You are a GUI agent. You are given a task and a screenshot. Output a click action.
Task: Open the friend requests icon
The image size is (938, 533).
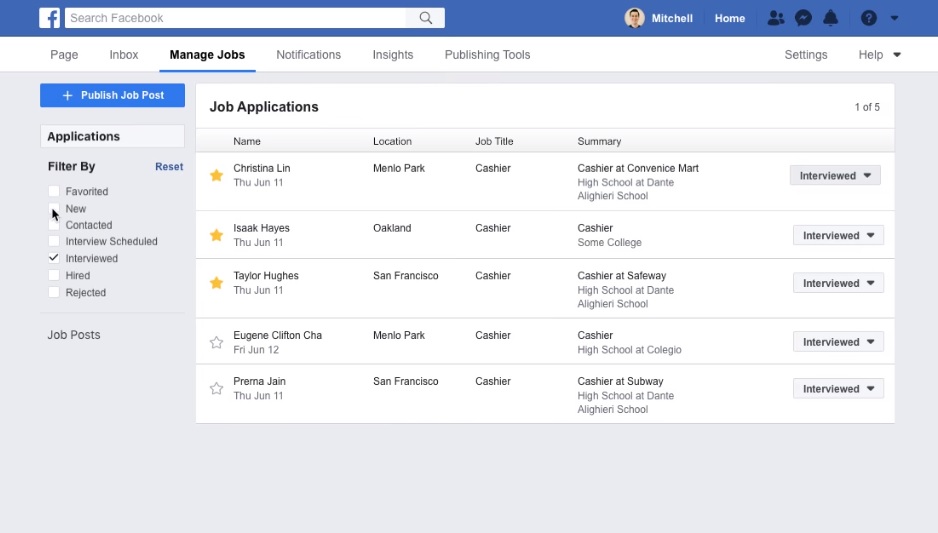coord(776,18)
